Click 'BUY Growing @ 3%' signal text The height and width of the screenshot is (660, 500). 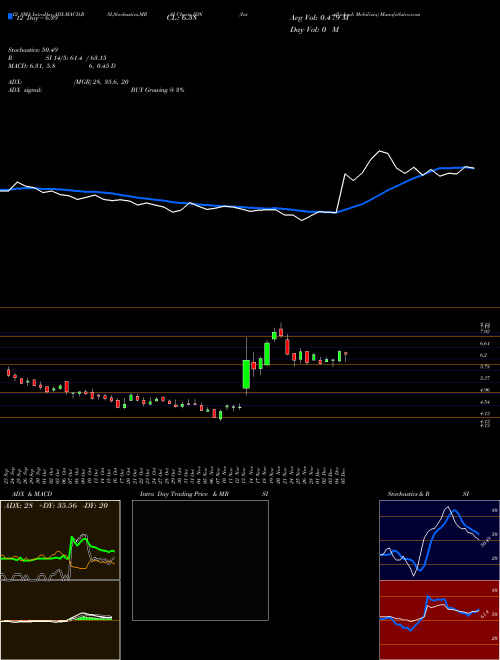pos(157,90)
